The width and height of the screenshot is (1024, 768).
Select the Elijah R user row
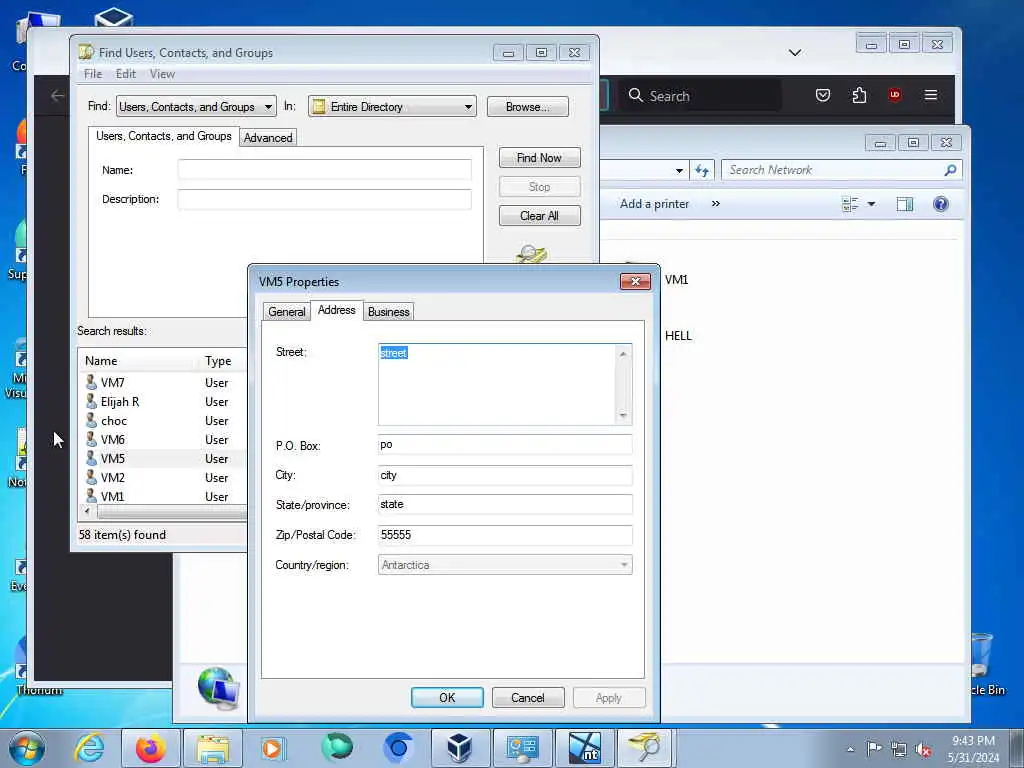(x=163, y=402)
